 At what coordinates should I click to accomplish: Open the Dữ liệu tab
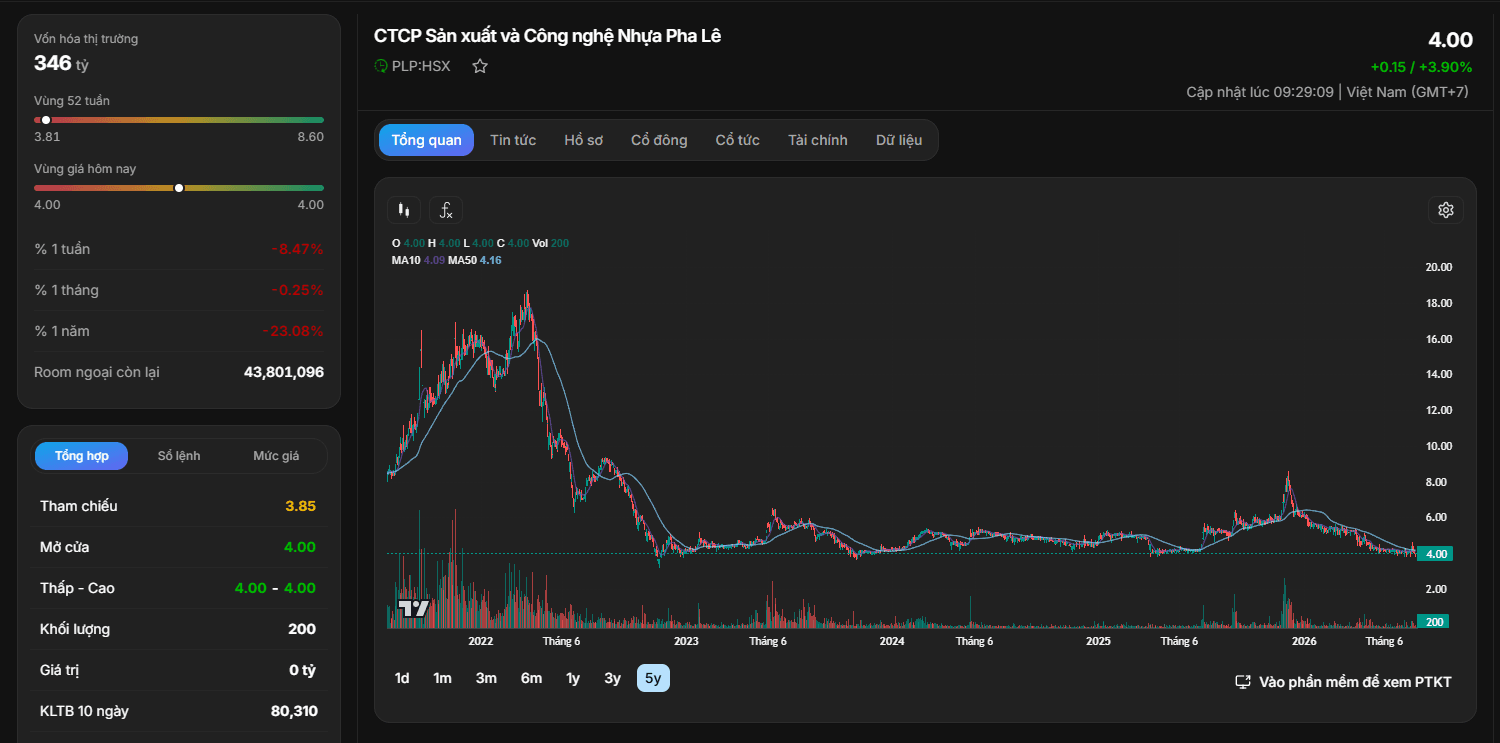coord(899,140)
